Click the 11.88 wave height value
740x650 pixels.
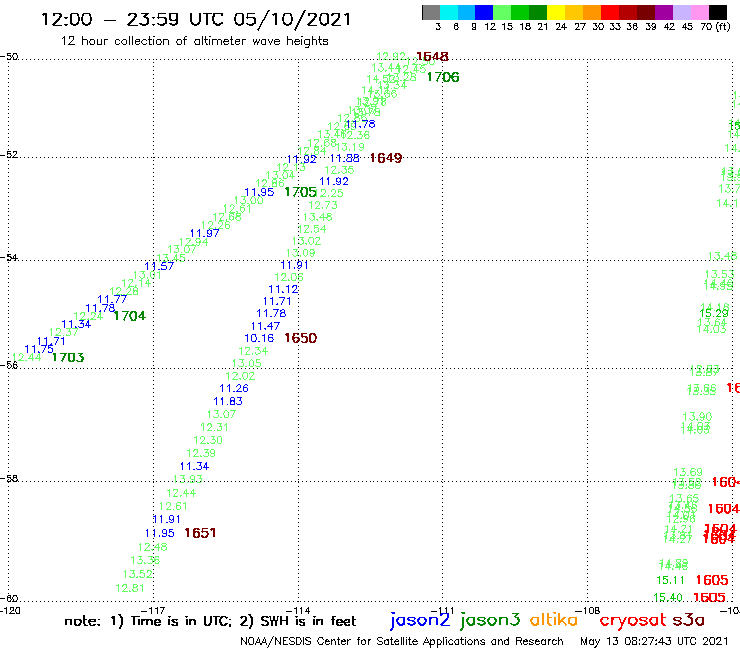point(345,159)
